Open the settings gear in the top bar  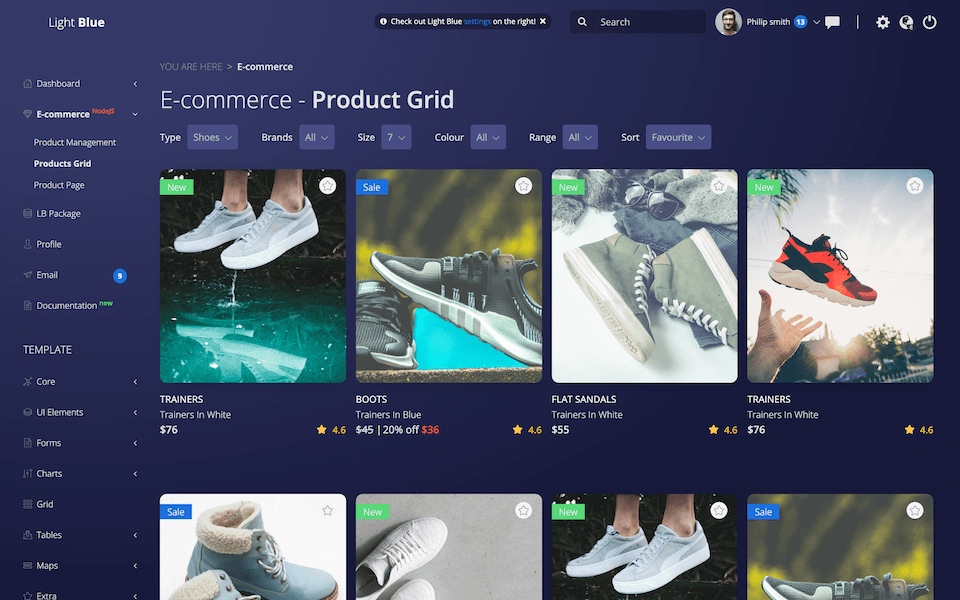pyautogui.click(x=883, y=21)
